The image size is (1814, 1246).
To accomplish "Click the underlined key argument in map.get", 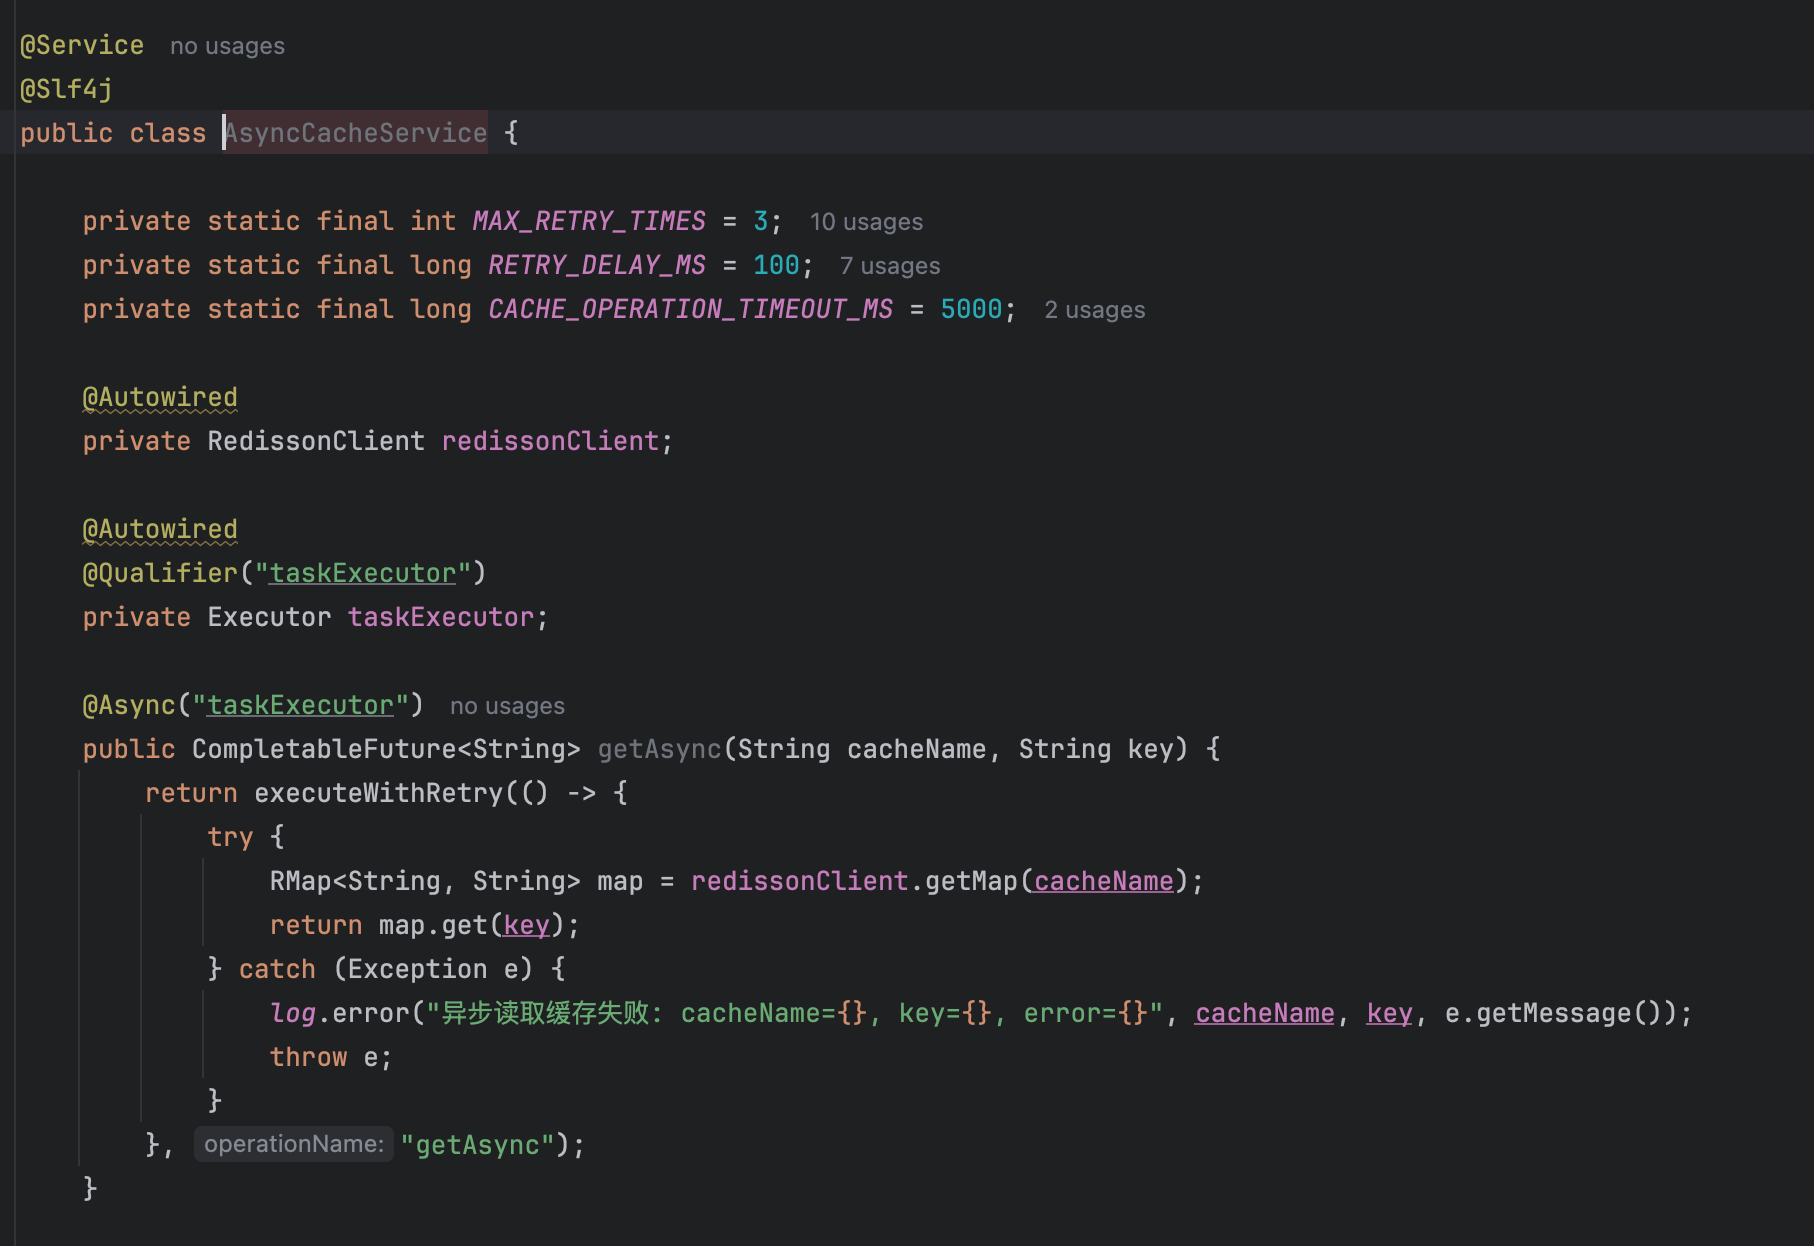I will pos(526,925).
